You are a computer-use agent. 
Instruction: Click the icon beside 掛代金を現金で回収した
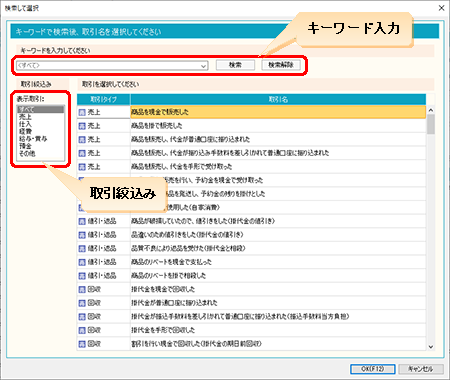(82, 290)
